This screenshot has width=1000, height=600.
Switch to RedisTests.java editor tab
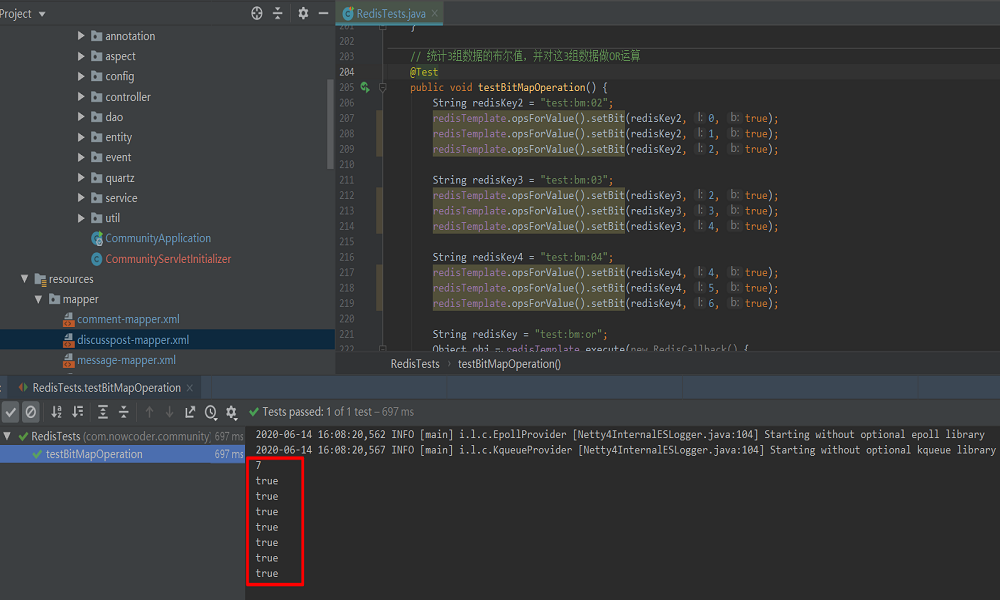(390, 13)
